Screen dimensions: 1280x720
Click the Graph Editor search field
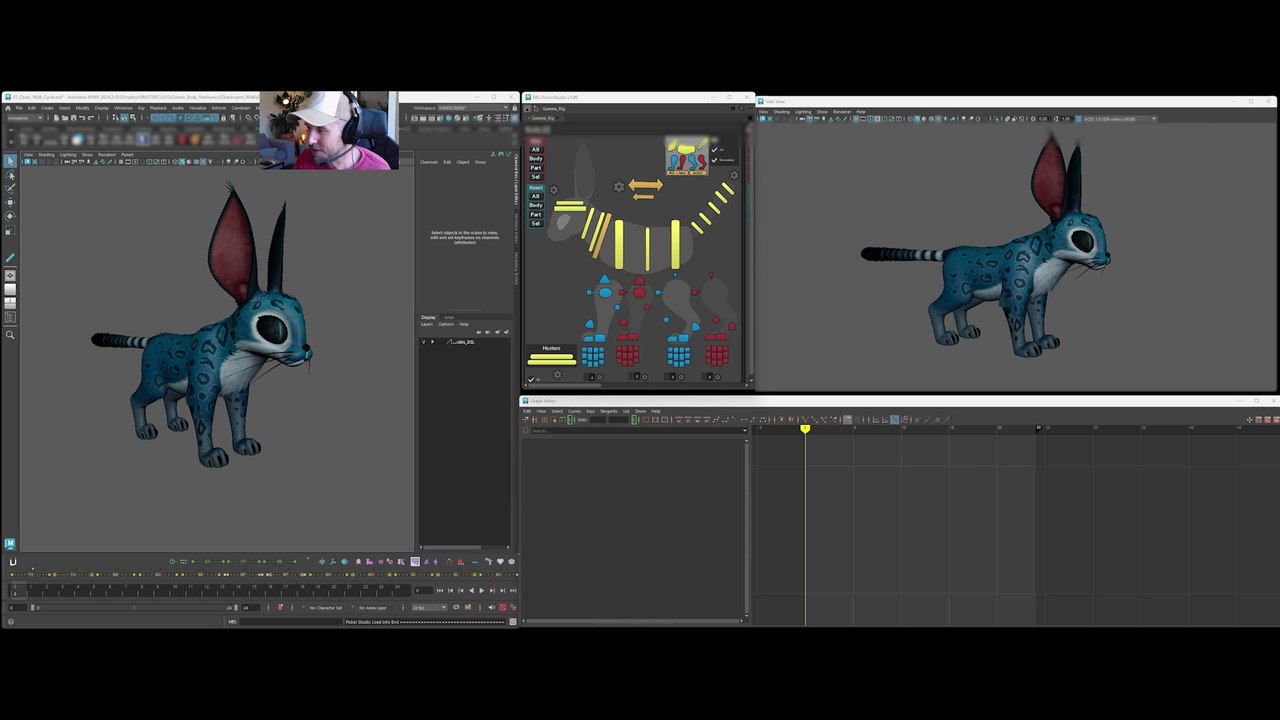click(639, 431)
